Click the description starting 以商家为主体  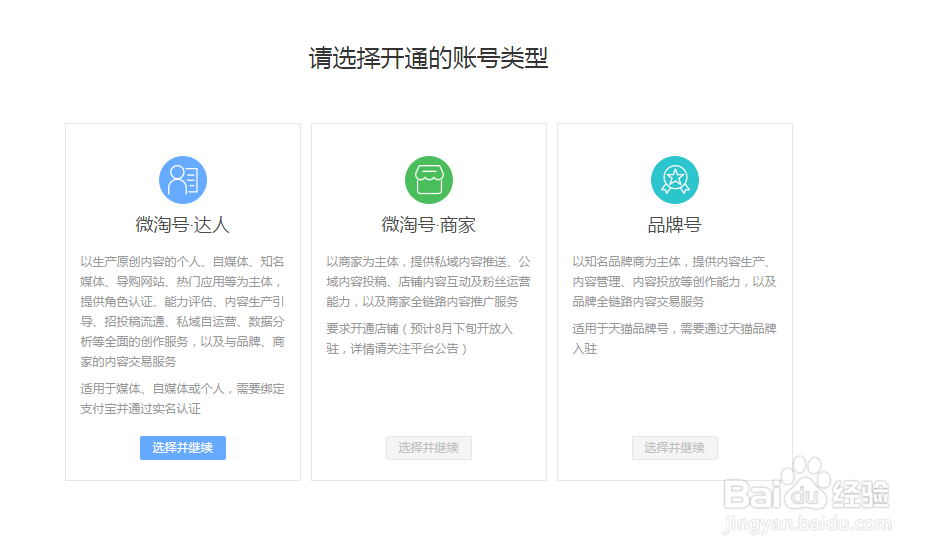point(429,282)
